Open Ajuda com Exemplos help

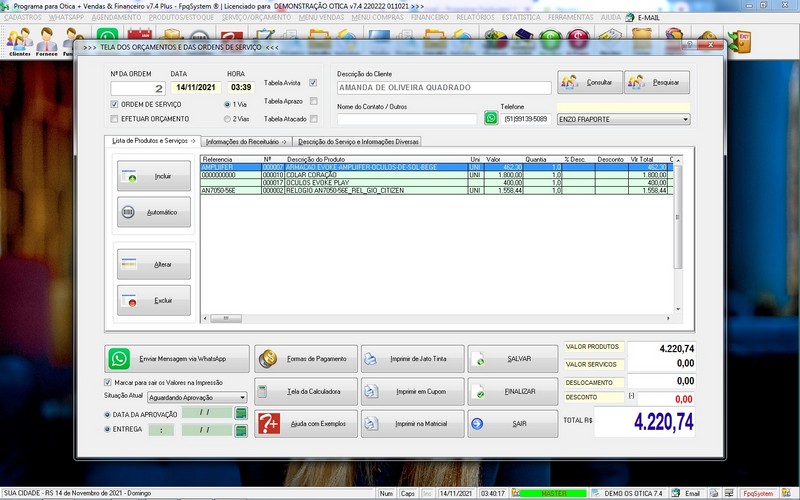306,423
